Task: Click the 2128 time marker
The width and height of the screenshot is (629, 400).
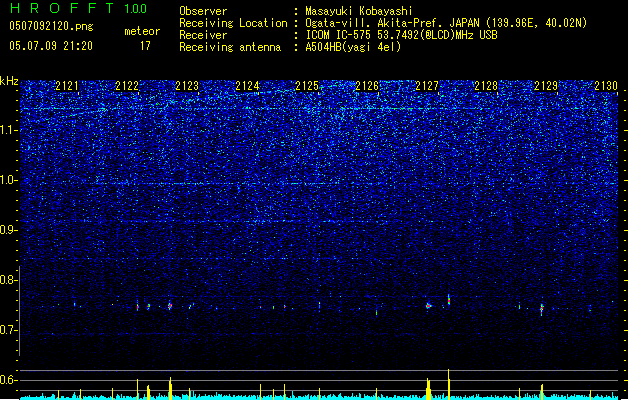Action: pos(486,86)
